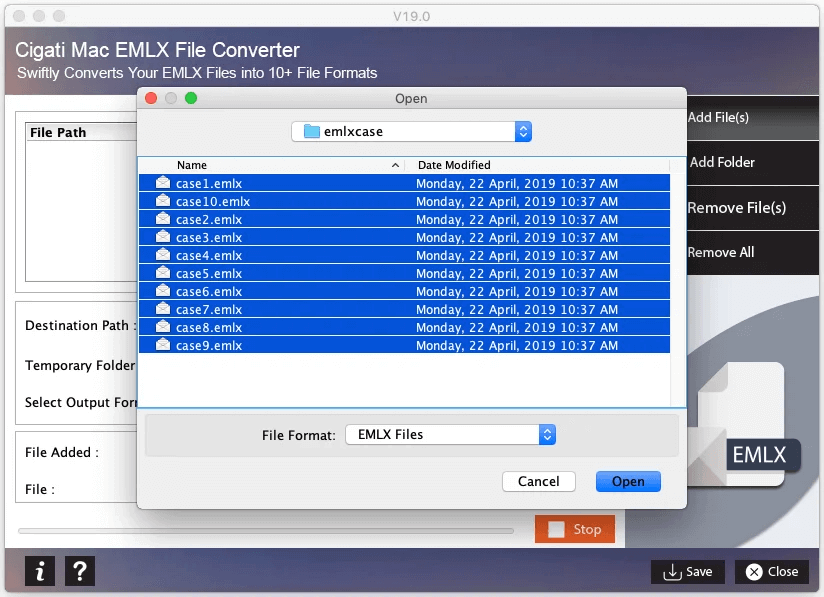
Task: Click the envelope icon for case8.emlx
Action: (x=163, y=327)
